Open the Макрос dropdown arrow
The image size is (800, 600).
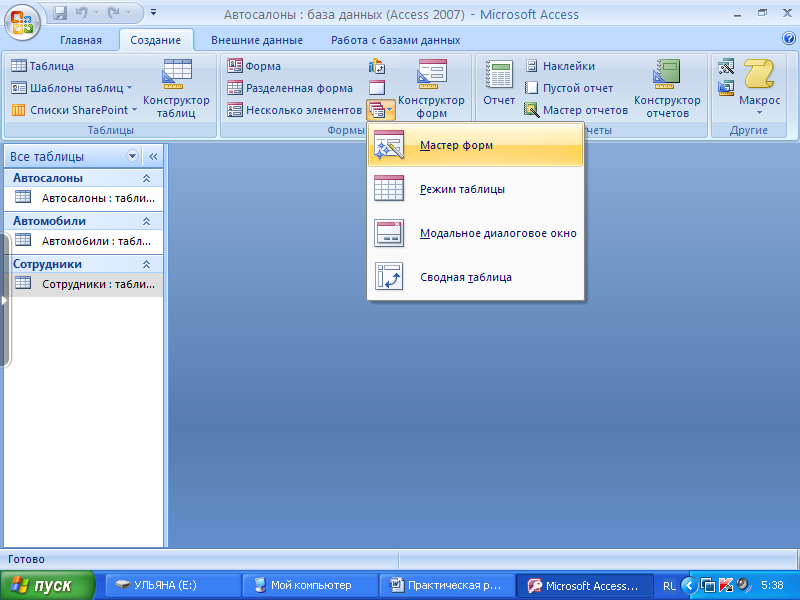[759, 112]
